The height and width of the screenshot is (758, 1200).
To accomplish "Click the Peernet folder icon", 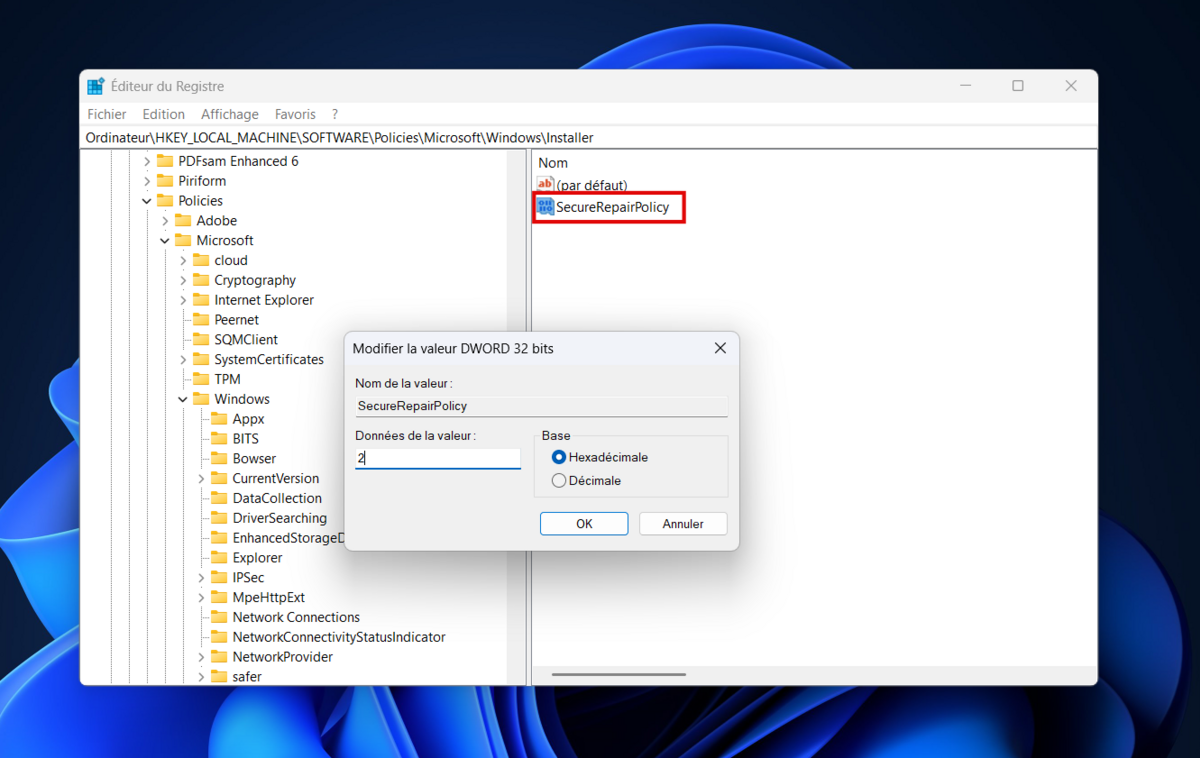I will click(x=201, y=320).
